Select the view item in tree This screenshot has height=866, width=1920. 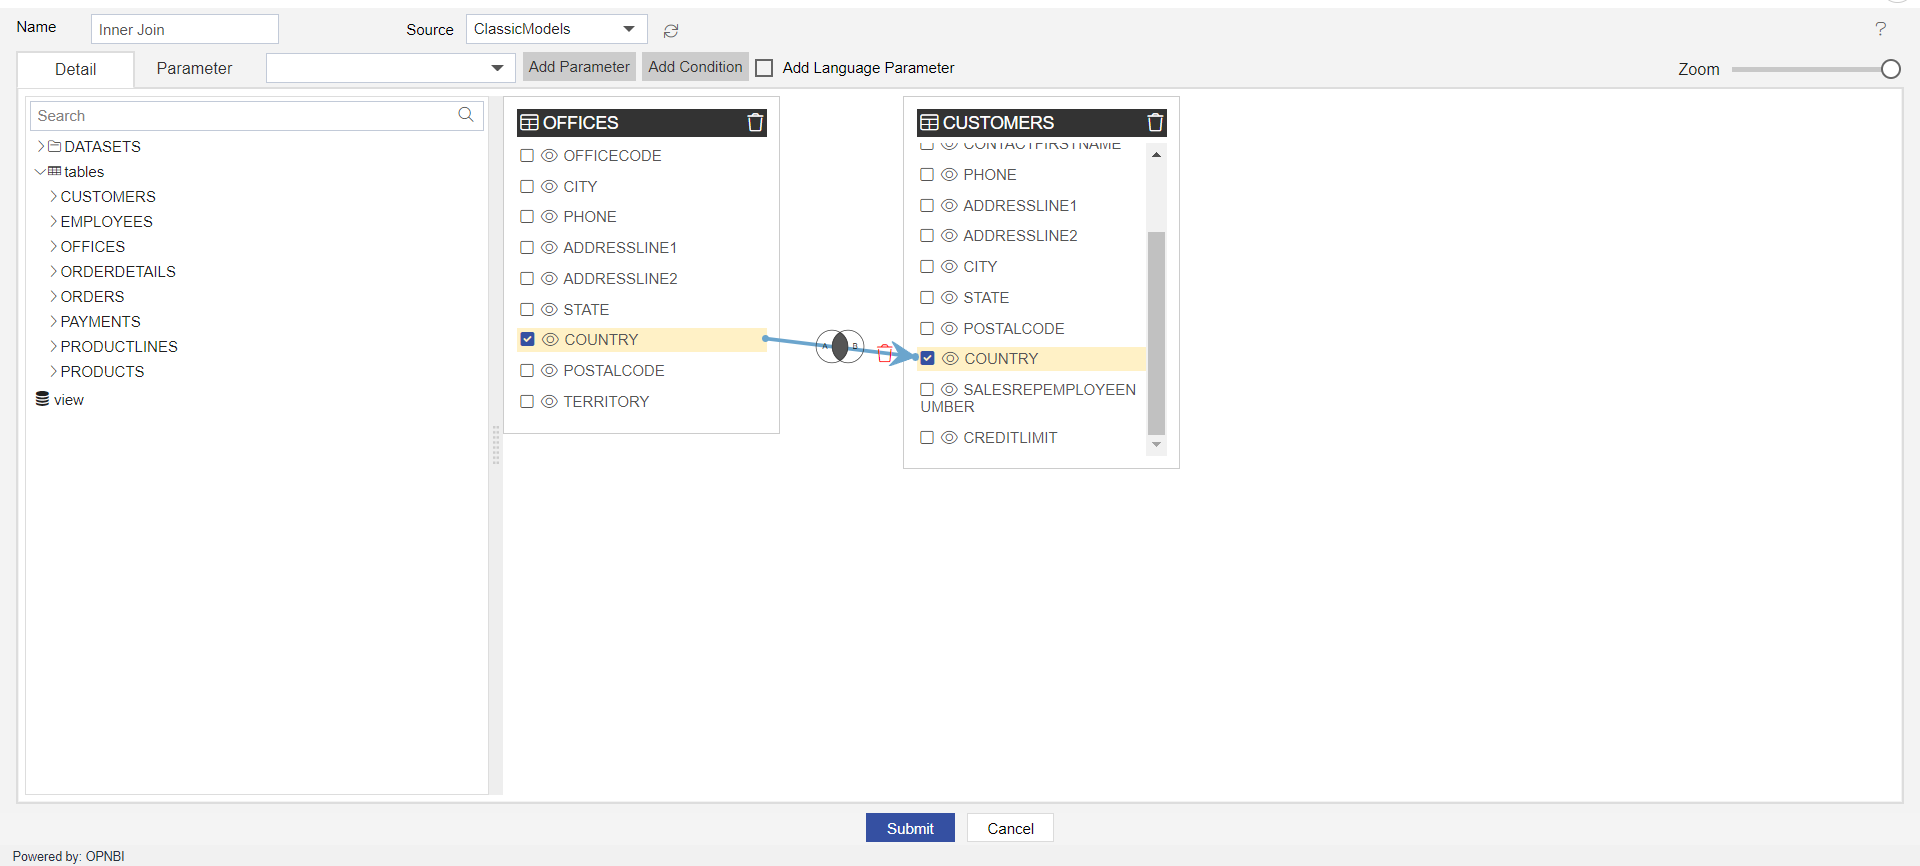[69, 400]
